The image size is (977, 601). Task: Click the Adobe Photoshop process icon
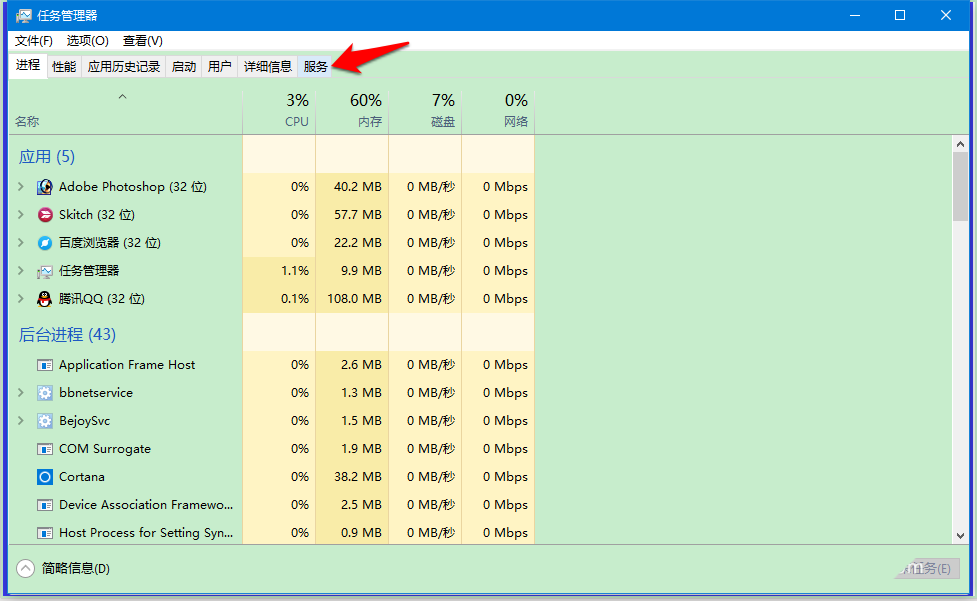point(45,186)
